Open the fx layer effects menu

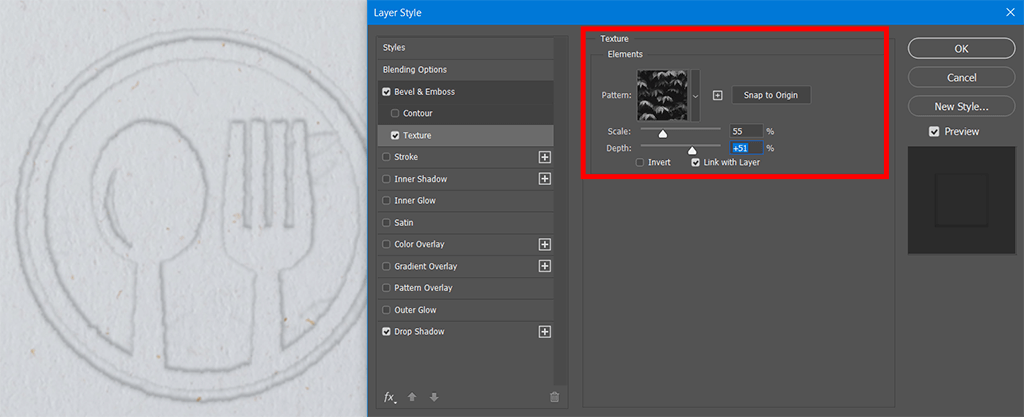coord(390,397)
